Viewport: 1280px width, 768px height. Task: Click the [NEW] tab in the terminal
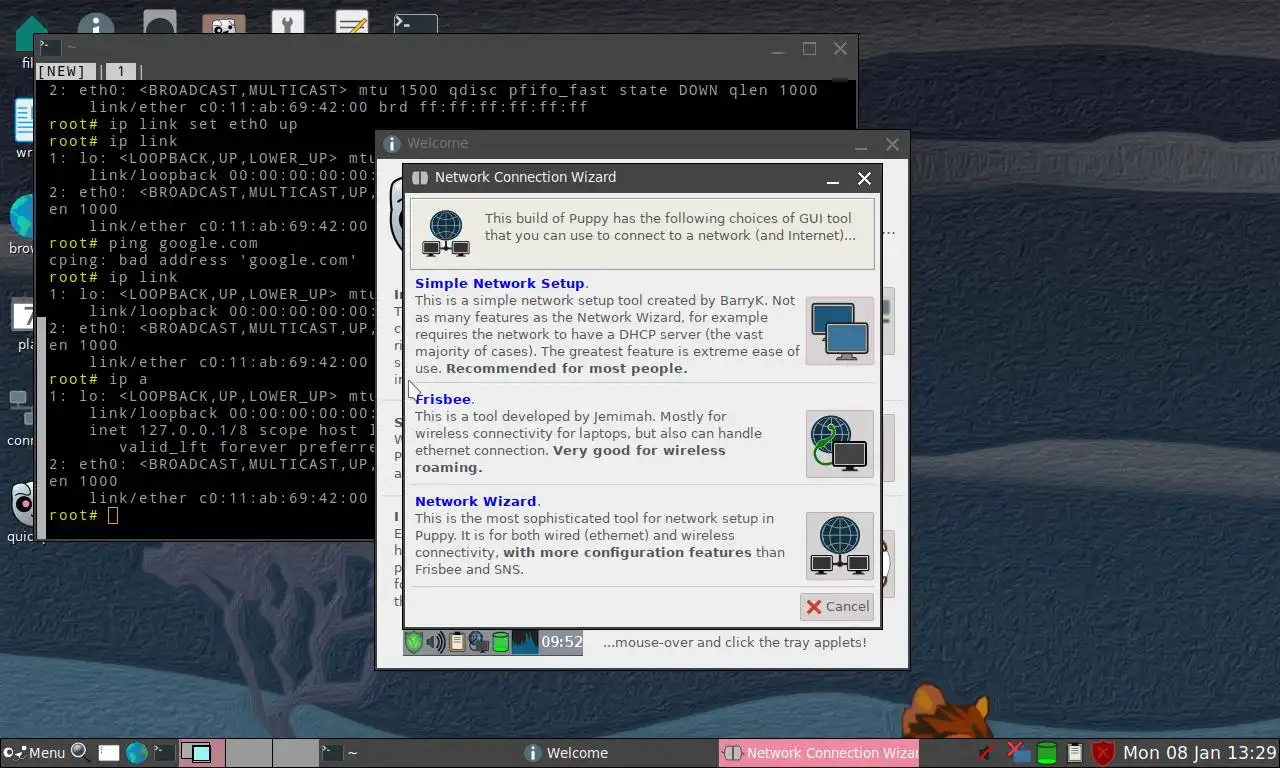[x=66, y=71]
